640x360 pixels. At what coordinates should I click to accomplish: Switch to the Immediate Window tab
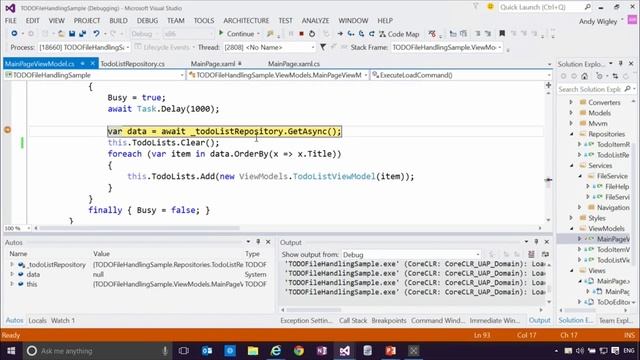[x=495, y=320]
